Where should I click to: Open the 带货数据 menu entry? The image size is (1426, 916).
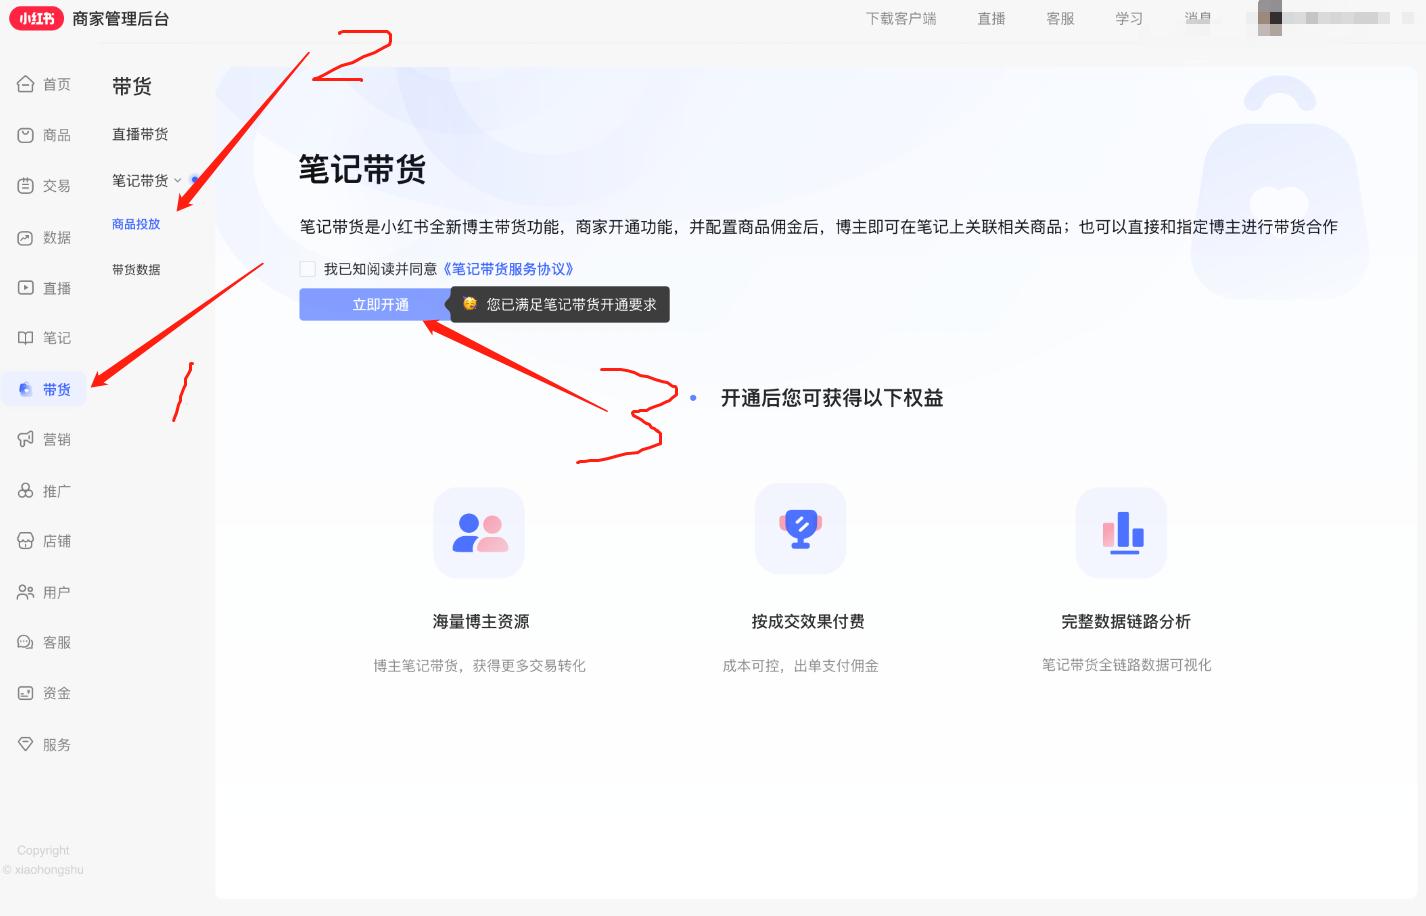pos(136,268)
